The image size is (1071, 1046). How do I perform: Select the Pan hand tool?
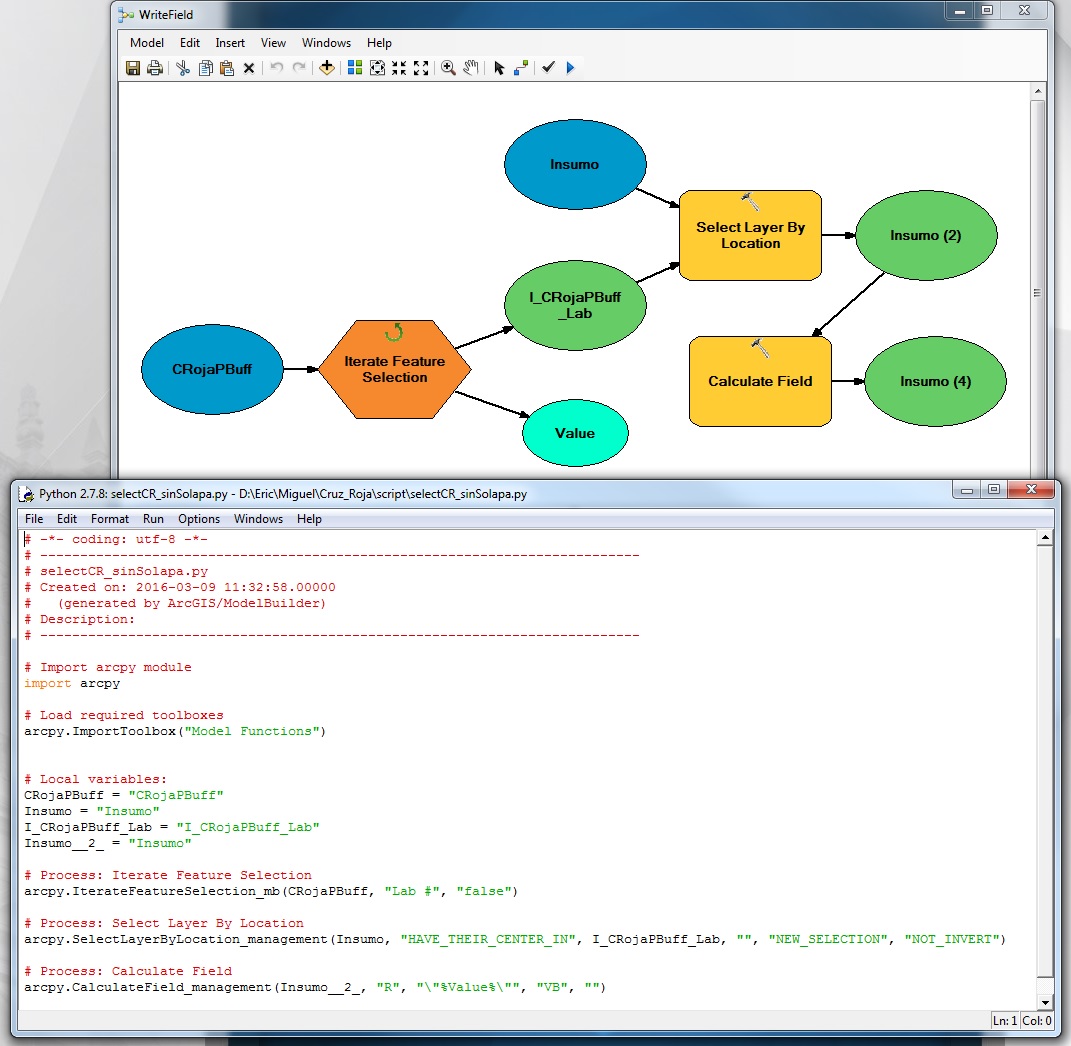470,68
